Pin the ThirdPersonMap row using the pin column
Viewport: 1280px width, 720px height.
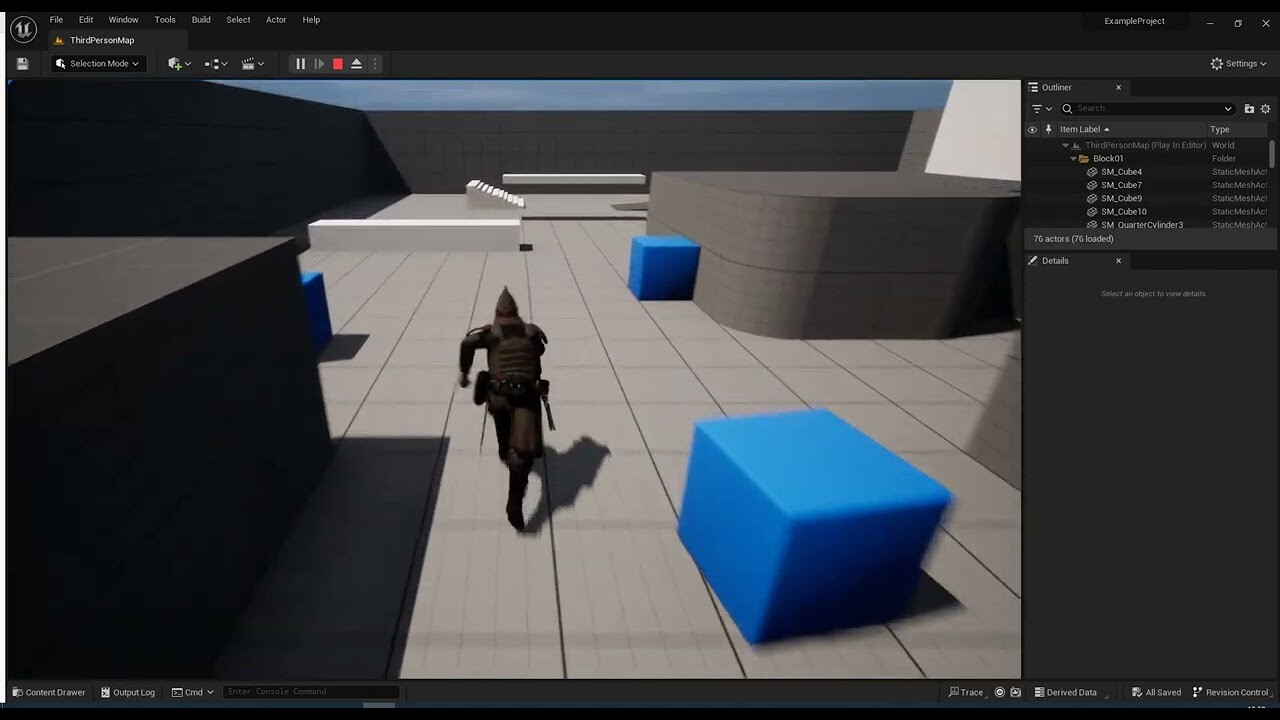(1048, 145)
